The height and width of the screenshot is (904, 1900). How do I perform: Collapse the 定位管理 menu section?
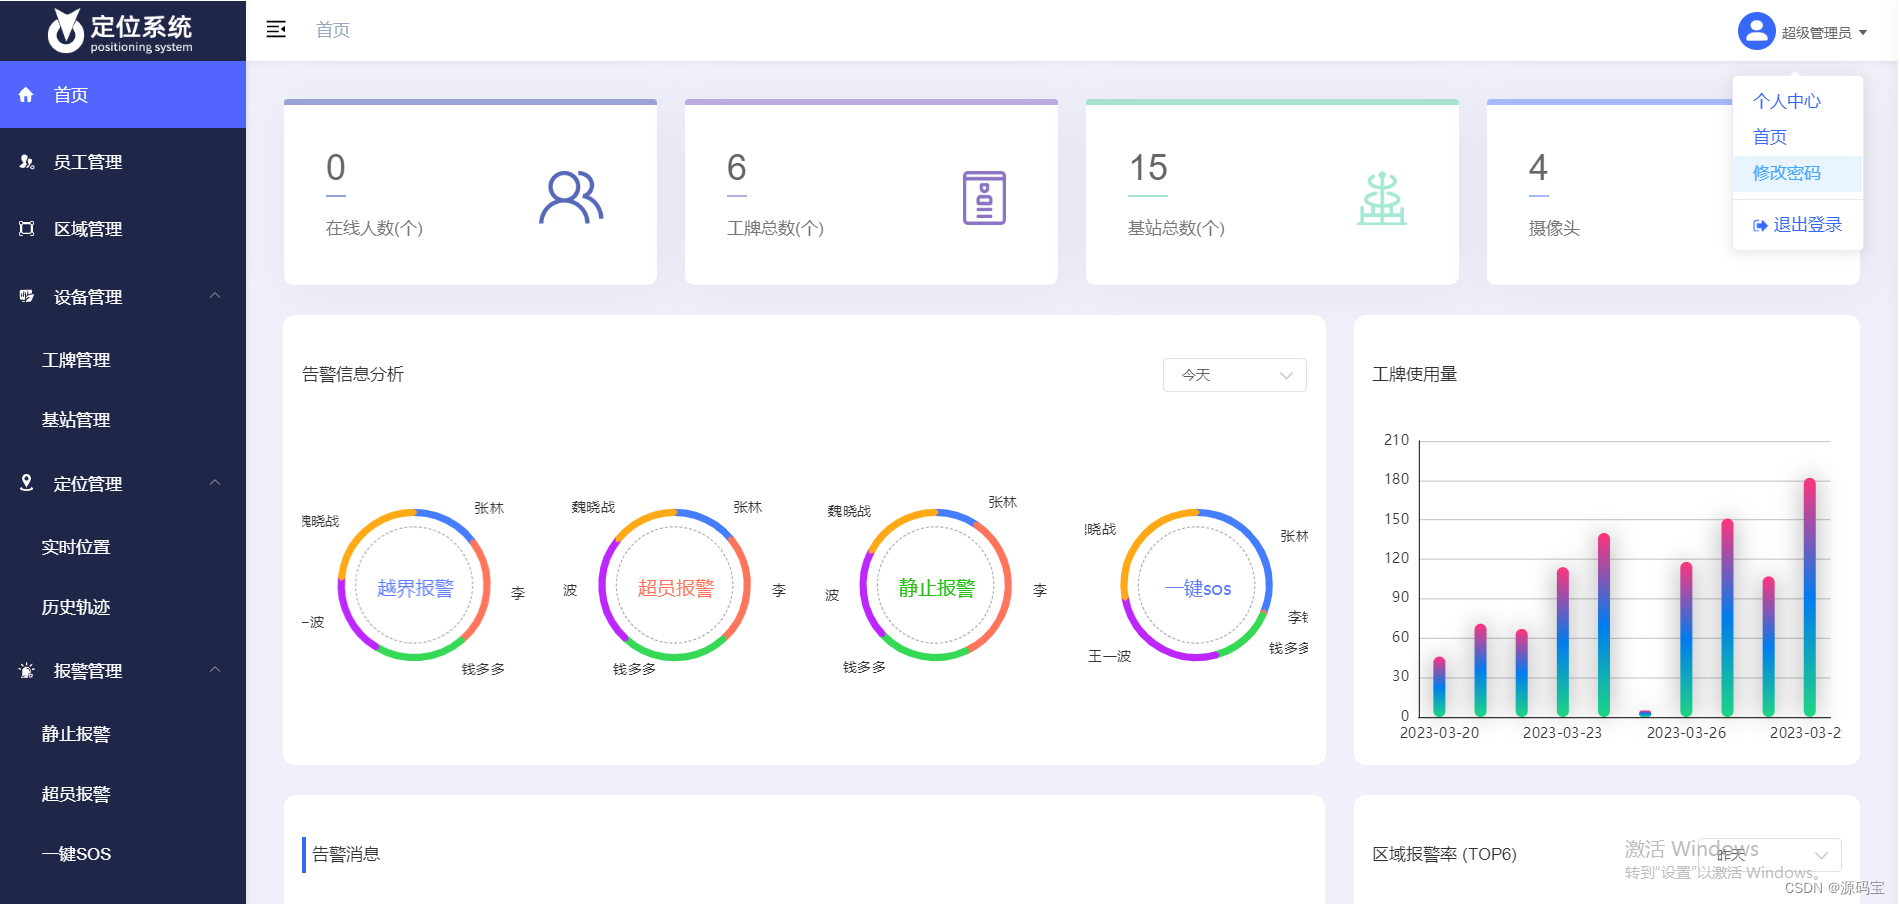point(214,483)
